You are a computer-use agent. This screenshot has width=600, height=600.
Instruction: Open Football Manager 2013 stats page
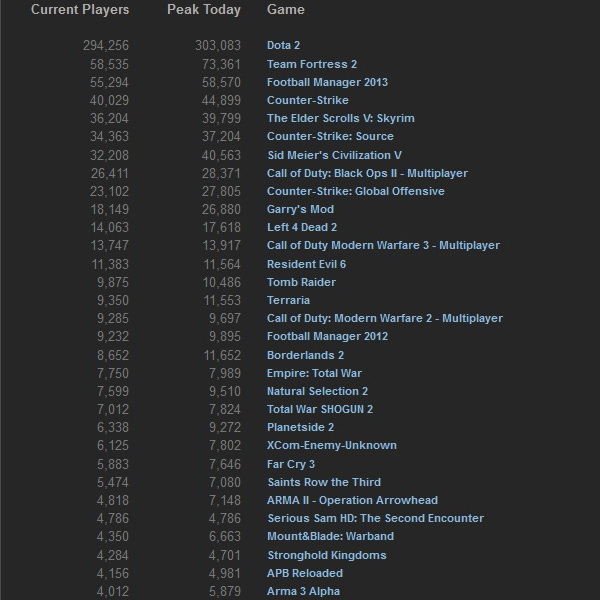(x=327, y=82)
